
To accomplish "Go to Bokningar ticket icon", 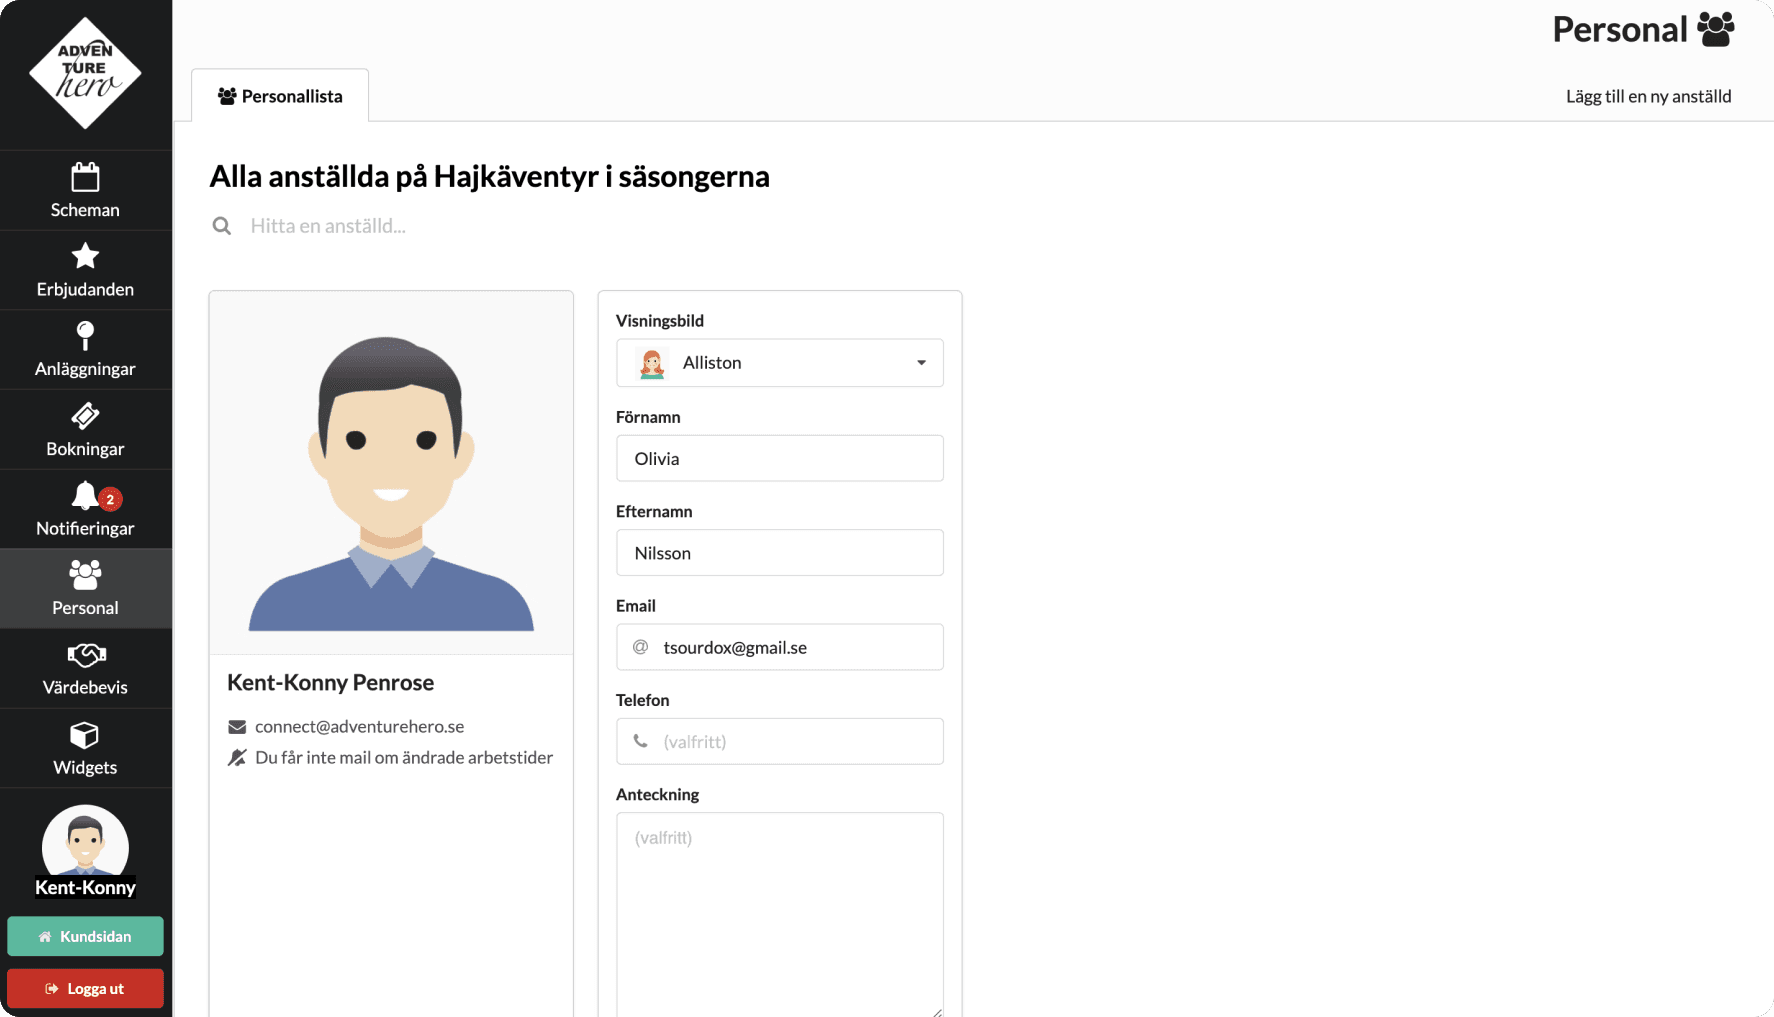I will [x=85, y=416].
